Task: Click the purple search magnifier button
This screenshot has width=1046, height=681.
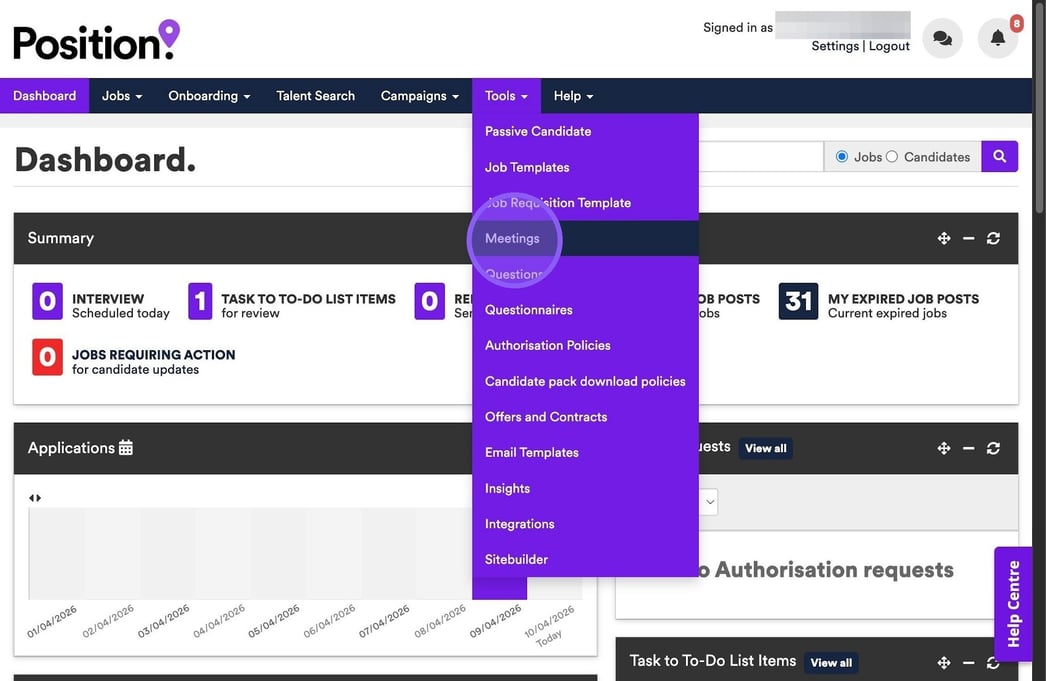Action: (x=999, y=156)
